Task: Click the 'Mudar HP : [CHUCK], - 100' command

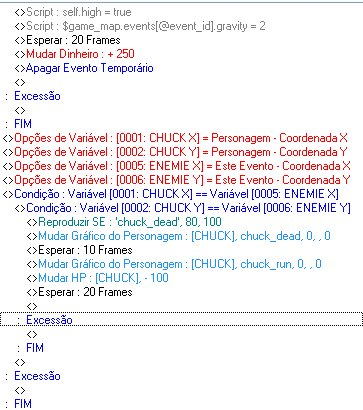Action: (x=98, y=278)
